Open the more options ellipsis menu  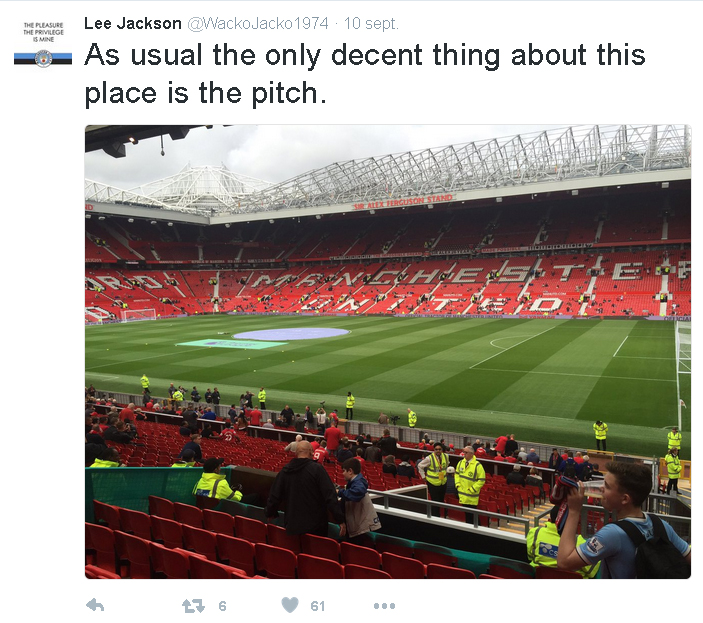click(x=385, y=605)
